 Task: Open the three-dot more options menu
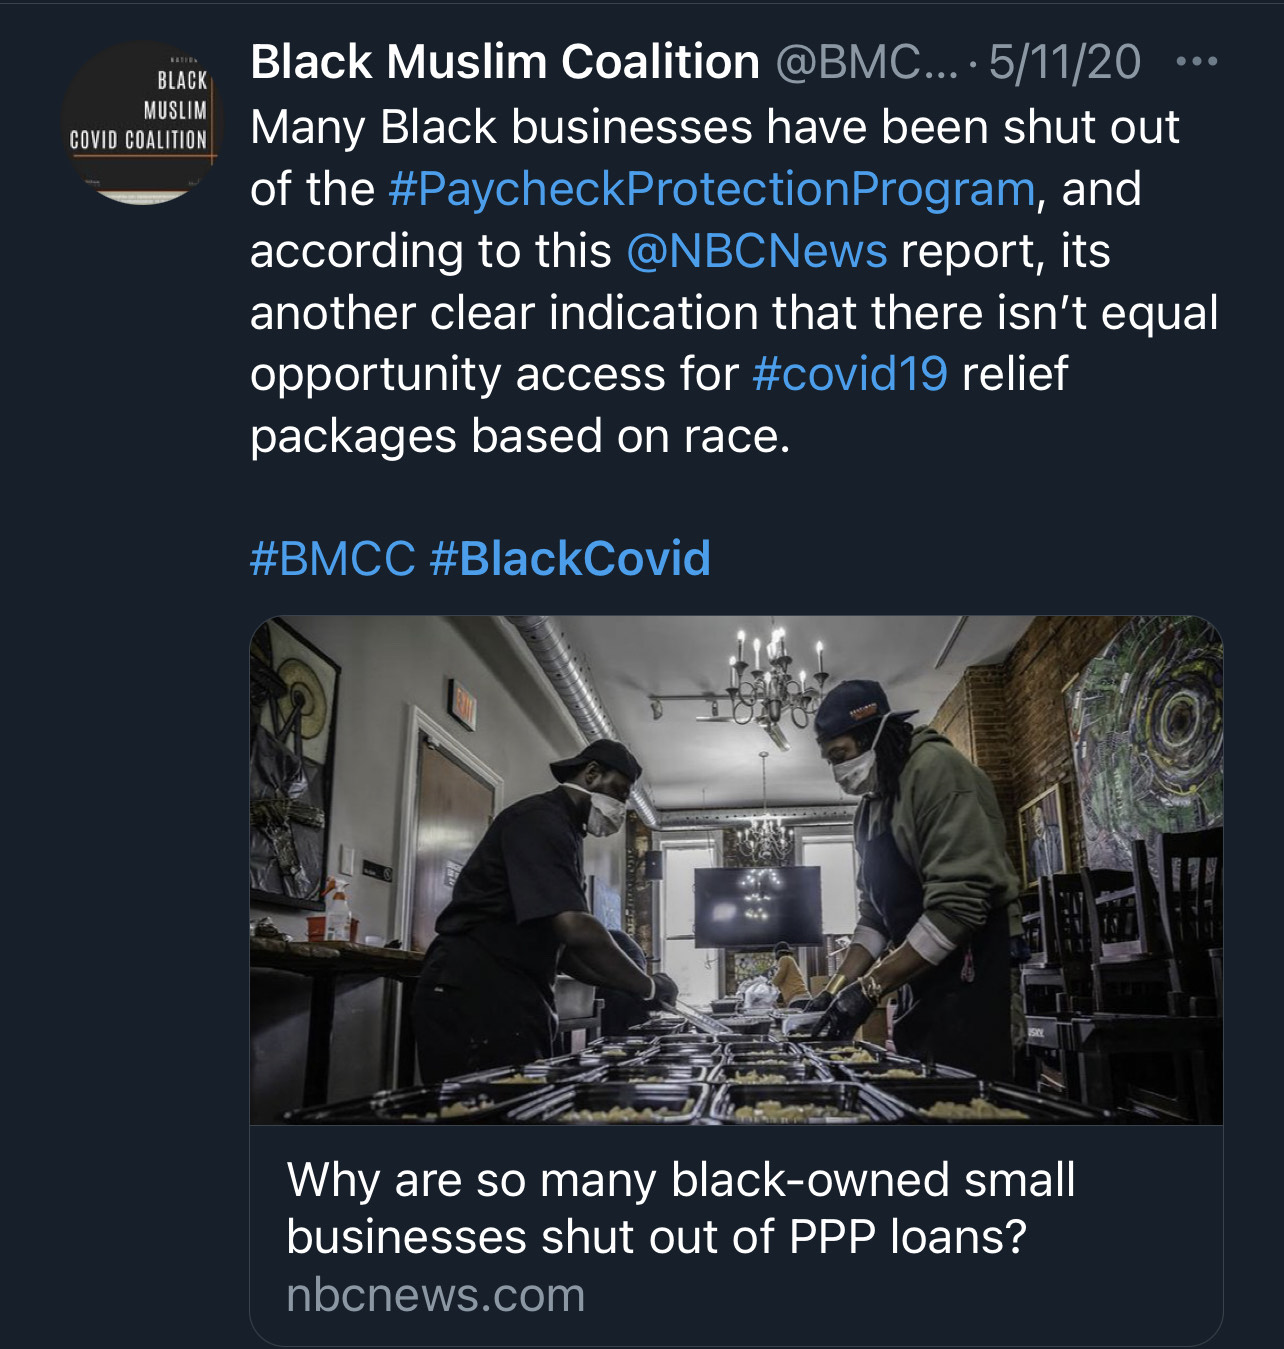pyautogui.click(x=1196, y=62)
